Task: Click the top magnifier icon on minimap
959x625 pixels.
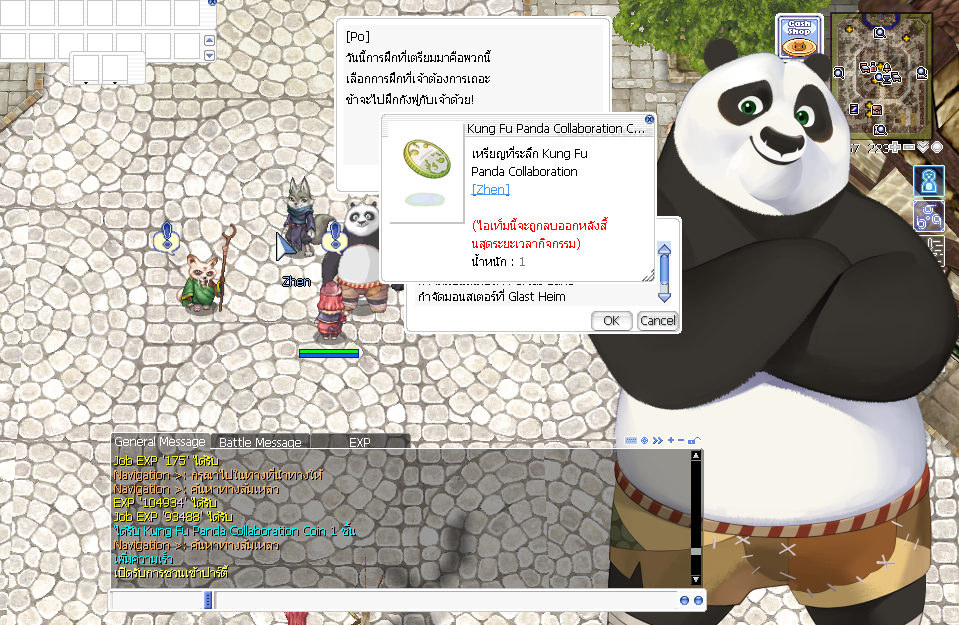Action: tap(879, 33)
